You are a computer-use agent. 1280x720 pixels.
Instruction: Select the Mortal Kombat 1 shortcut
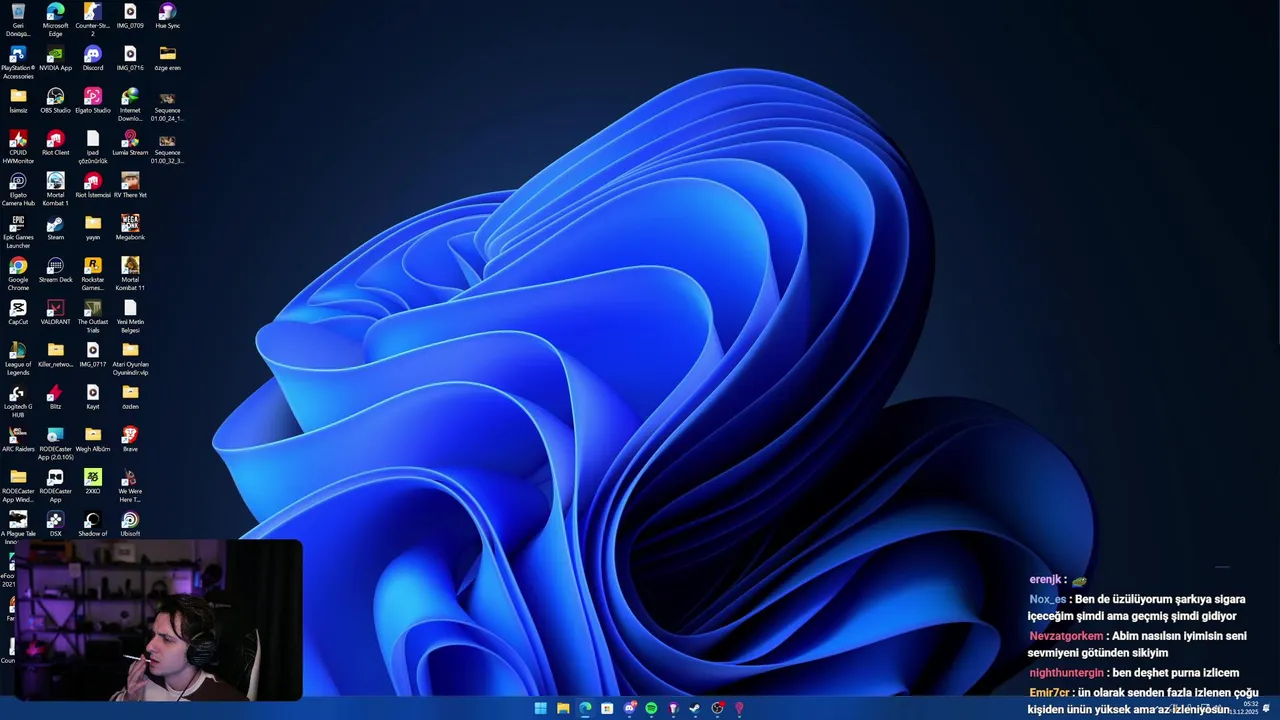point(55,189)
